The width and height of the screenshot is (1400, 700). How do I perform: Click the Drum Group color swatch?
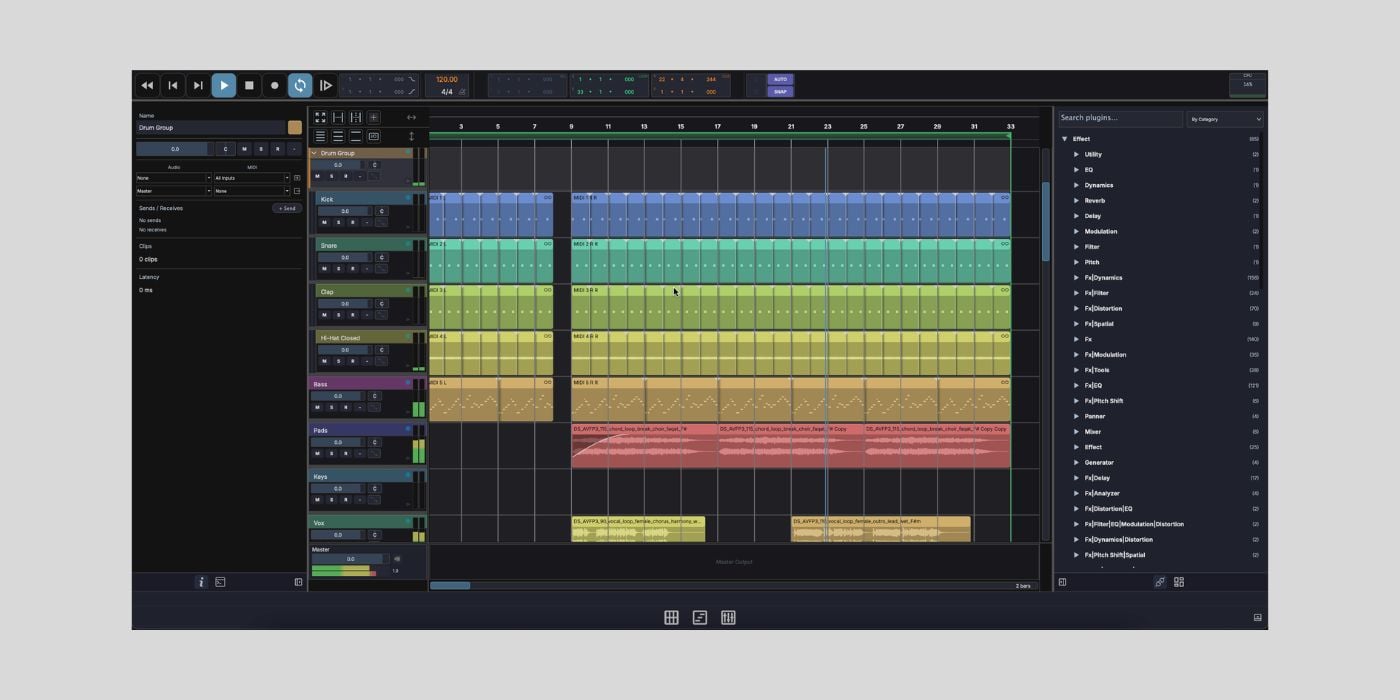point(294,127)
